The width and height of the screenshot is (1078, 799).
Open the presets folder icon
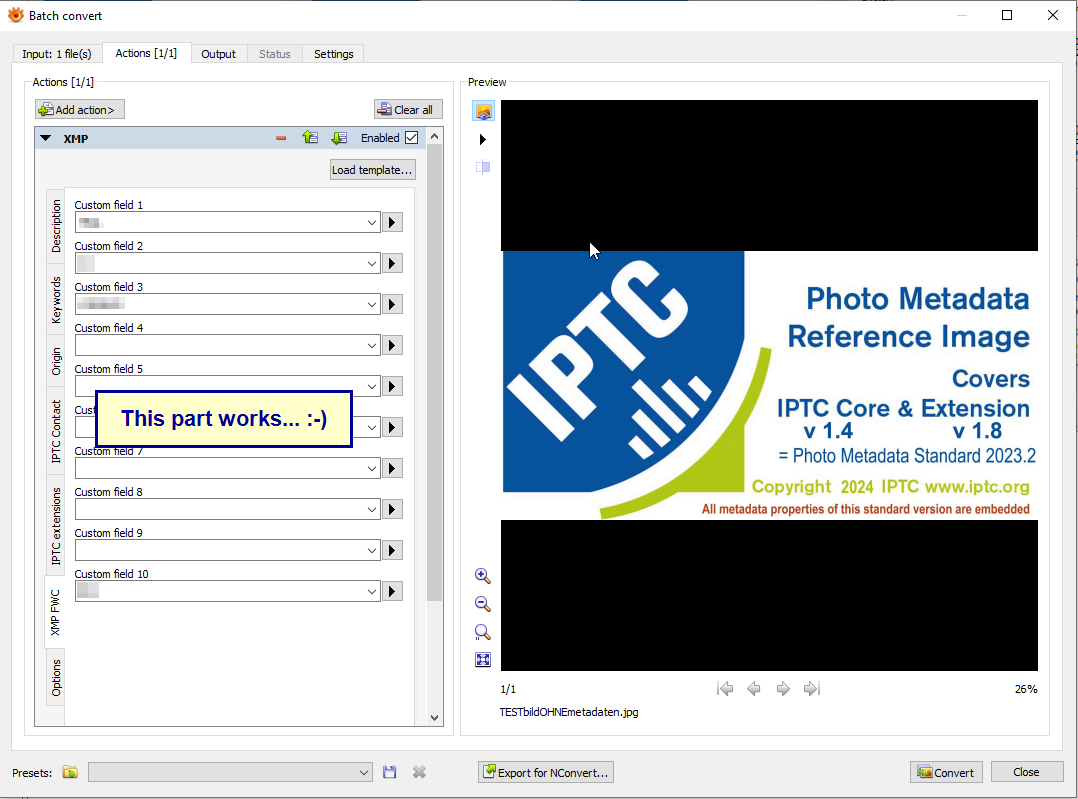(x=70, y=772)
